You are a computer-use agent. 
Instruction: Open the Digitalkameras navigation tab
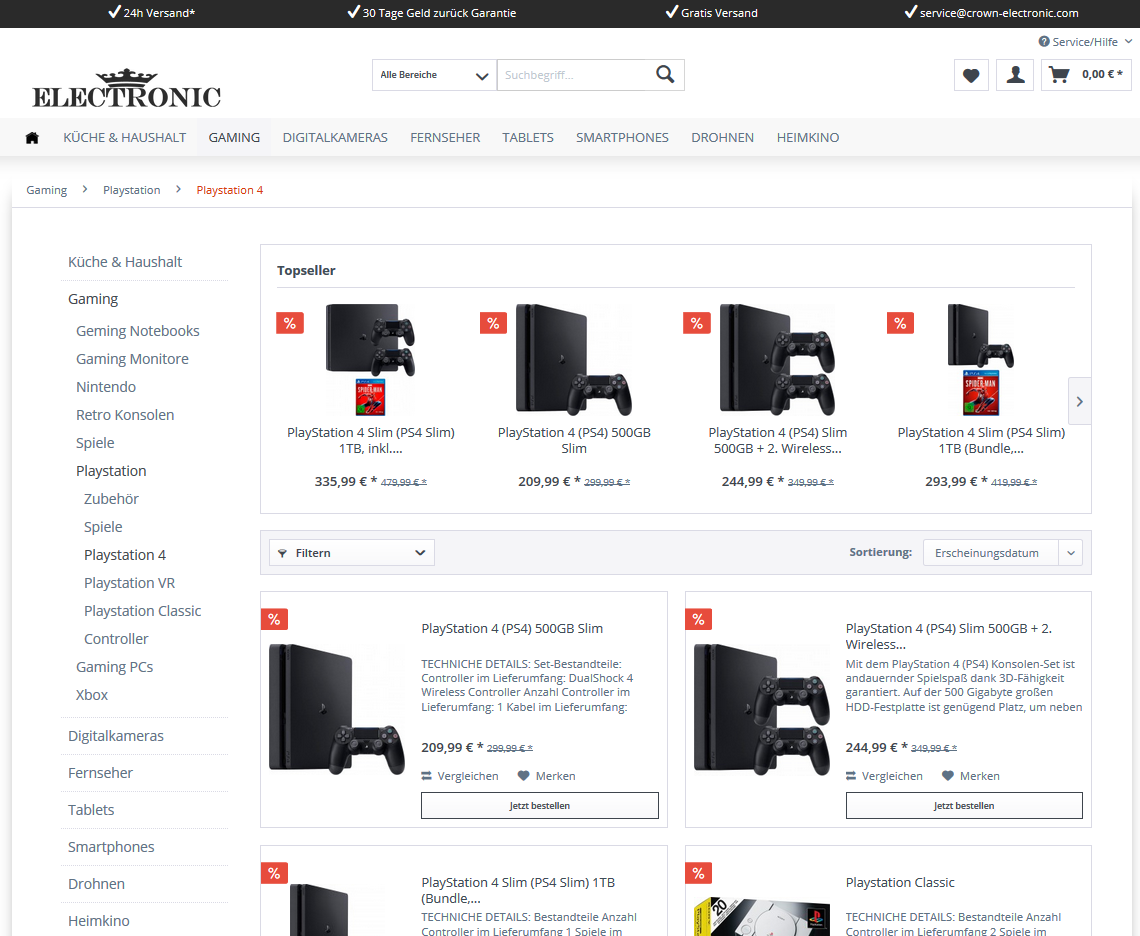coord(335,137)
